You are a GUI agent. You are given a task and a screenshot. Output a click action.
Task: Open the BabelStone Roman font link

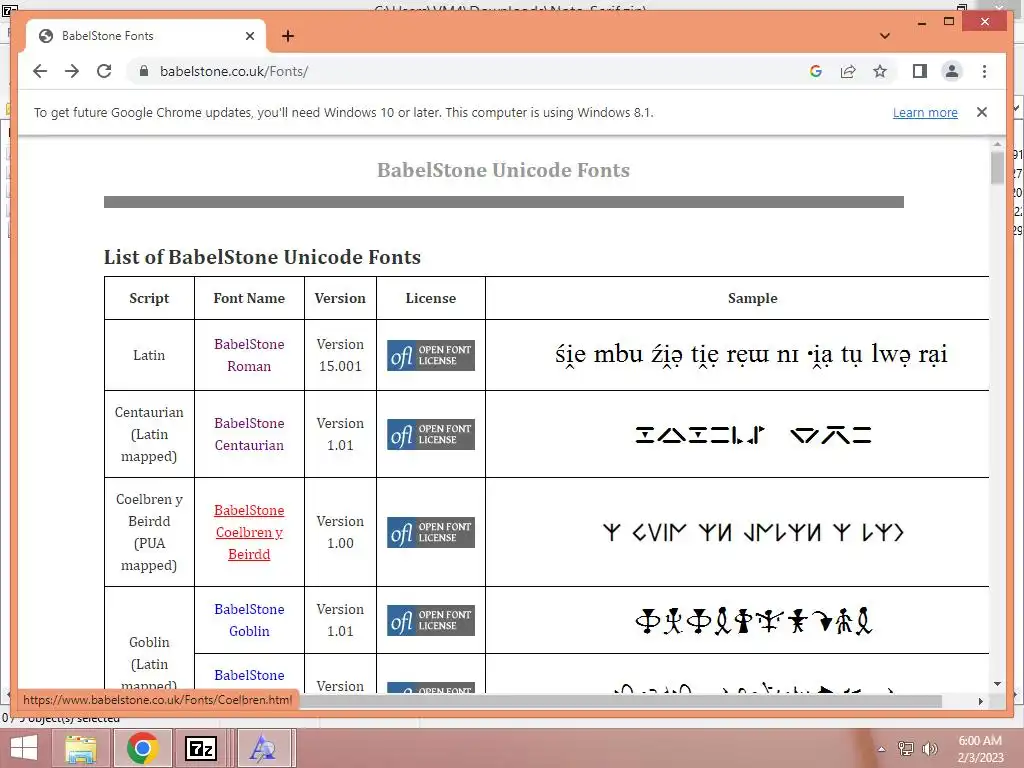[x=249, y=355]
